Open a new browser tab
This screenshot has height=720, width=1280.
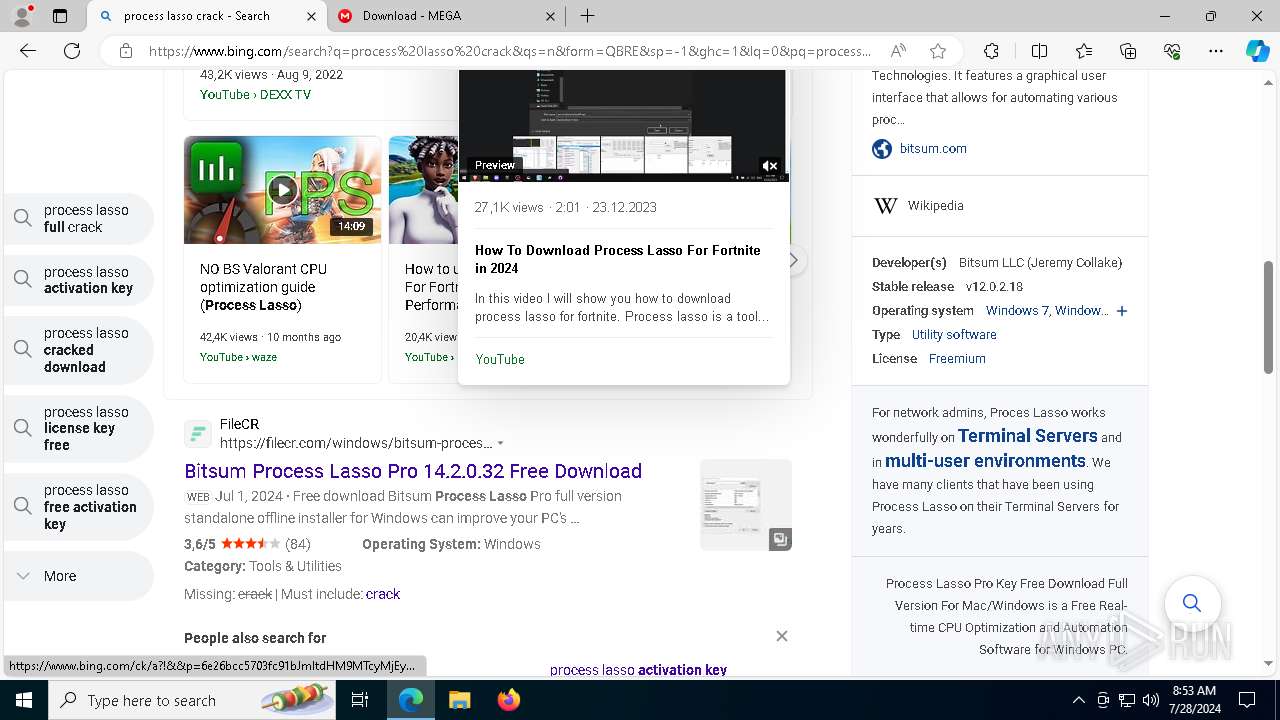[x=588, y=16]
